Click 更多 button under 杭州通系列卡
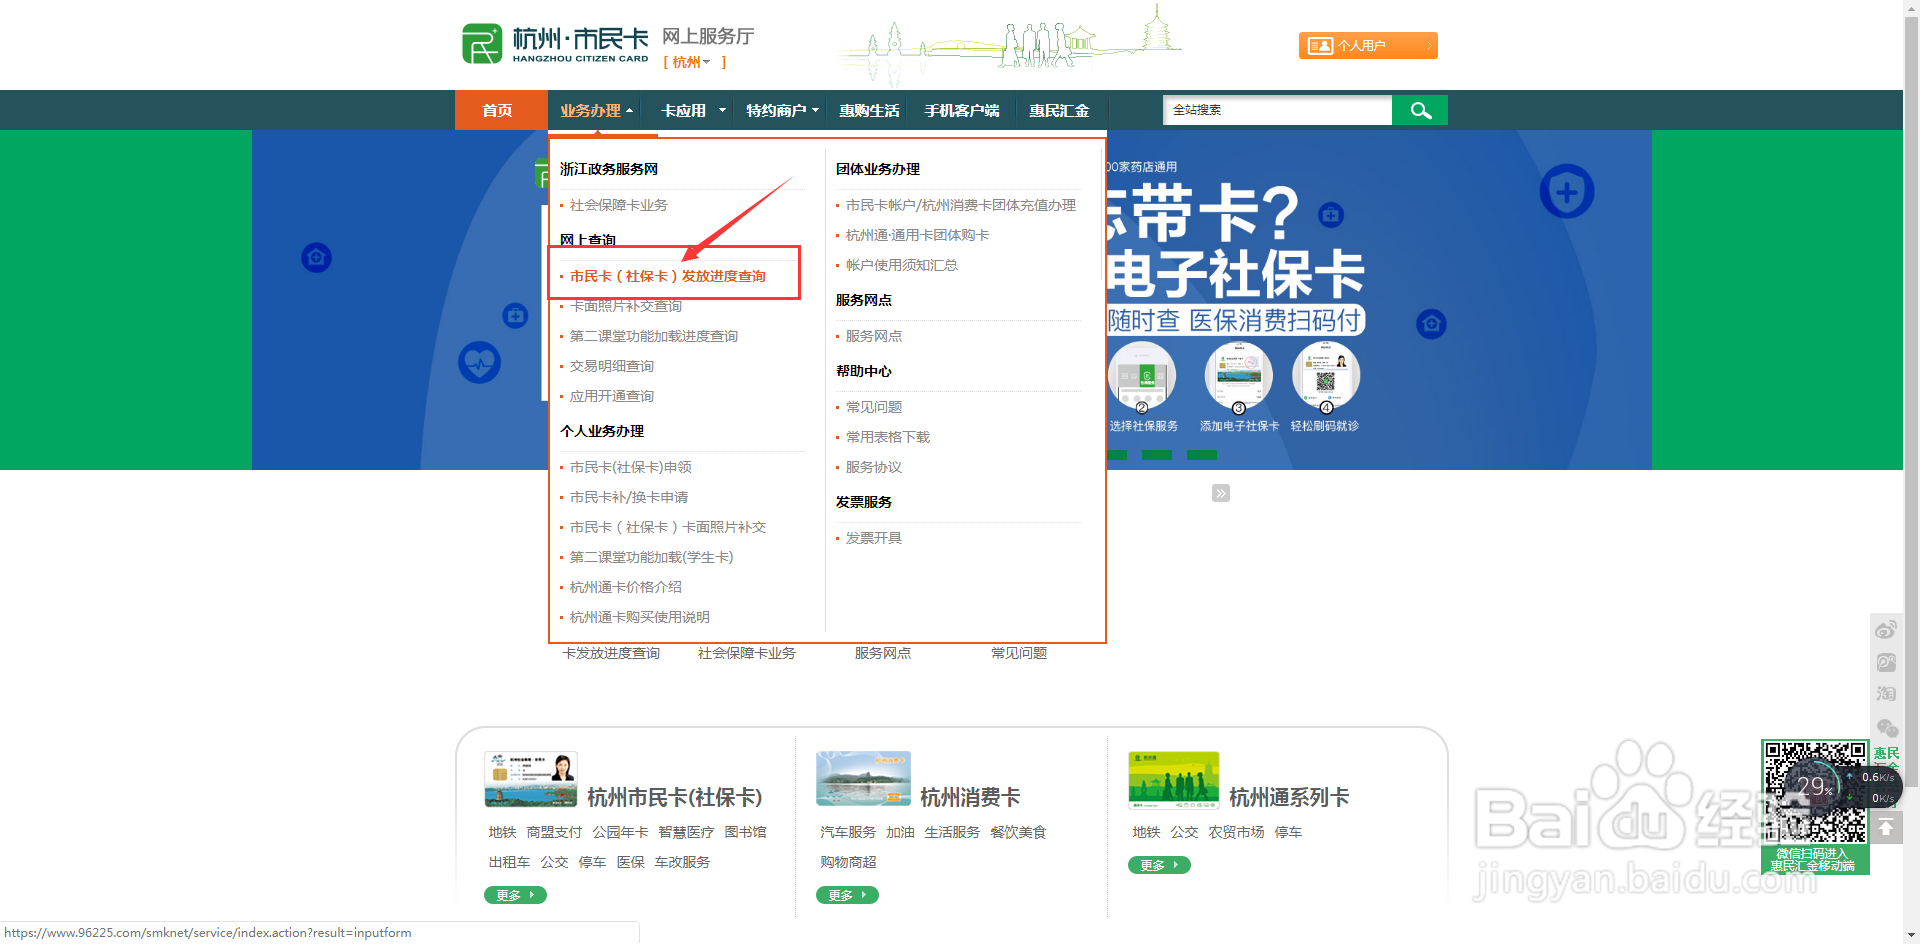The width and height of the screenshot is (1920, 944). [x=1159, y=865]
